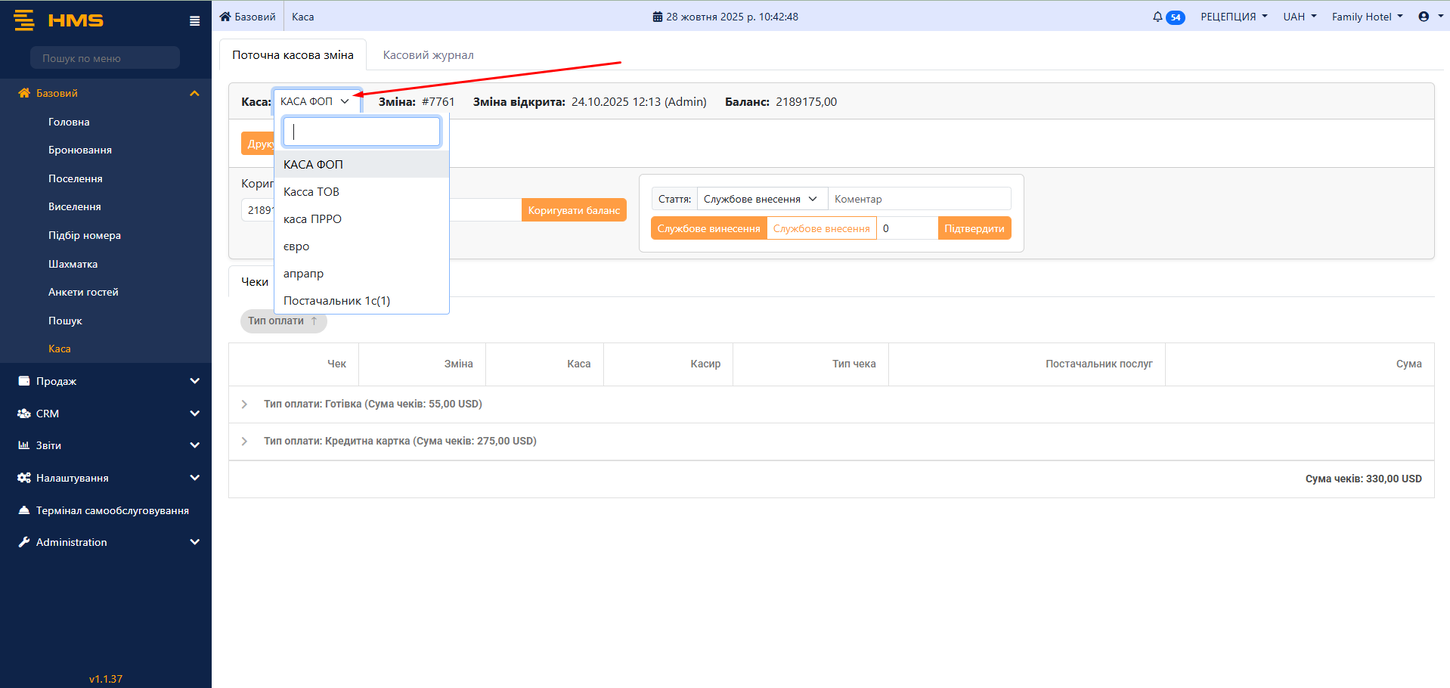Open Звіти section with chart icon

[24, 445]
